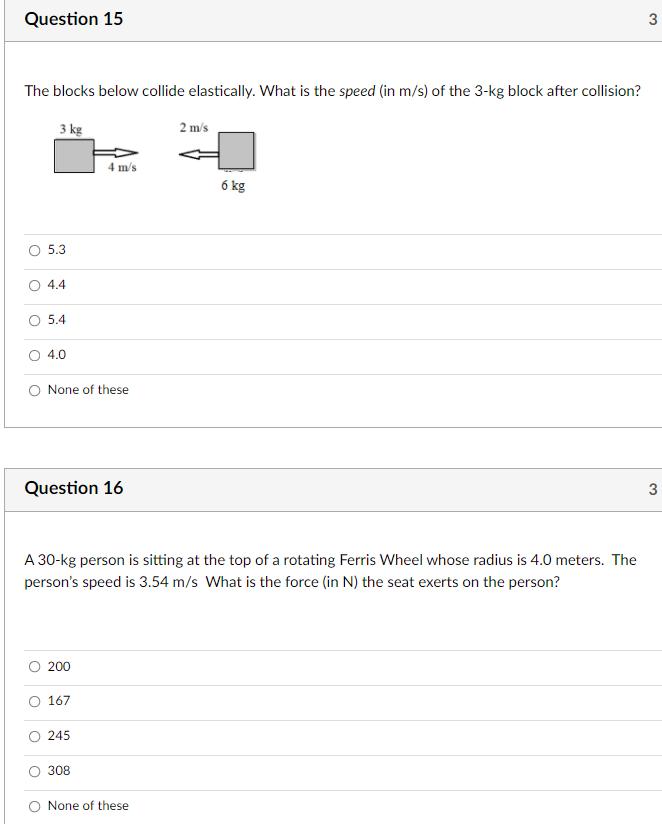The height and width of the screenshot is (824, 662).
Task: Choose answer 5.4 for Question 15
Action: pos(35,320)
